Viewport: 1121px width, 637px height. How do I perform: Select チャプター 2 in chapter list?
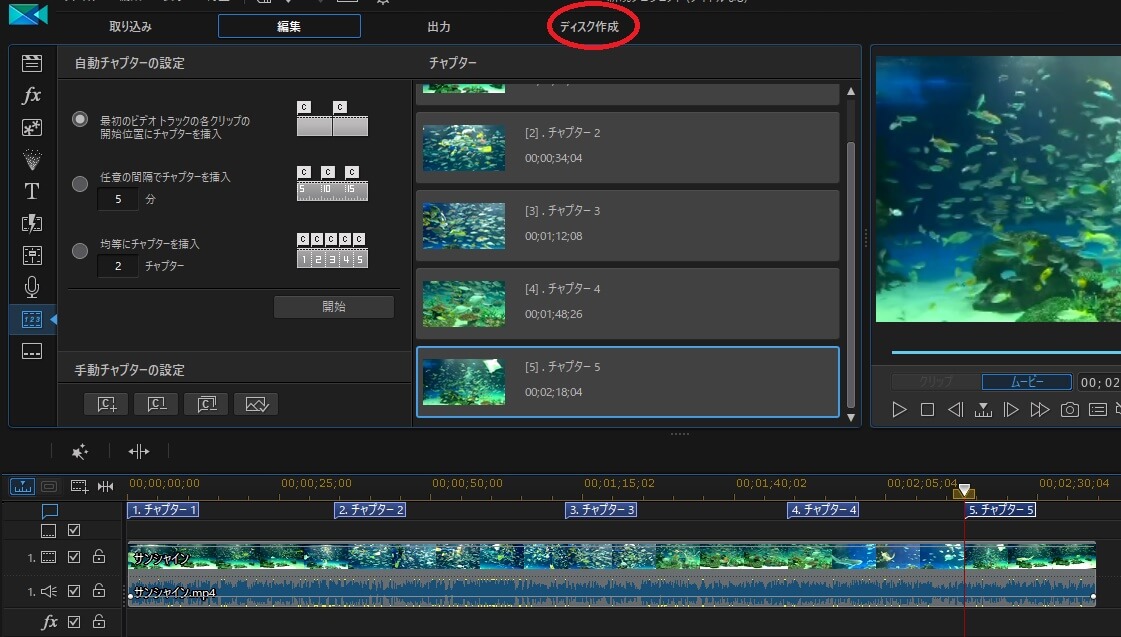[x=628, y=147]
